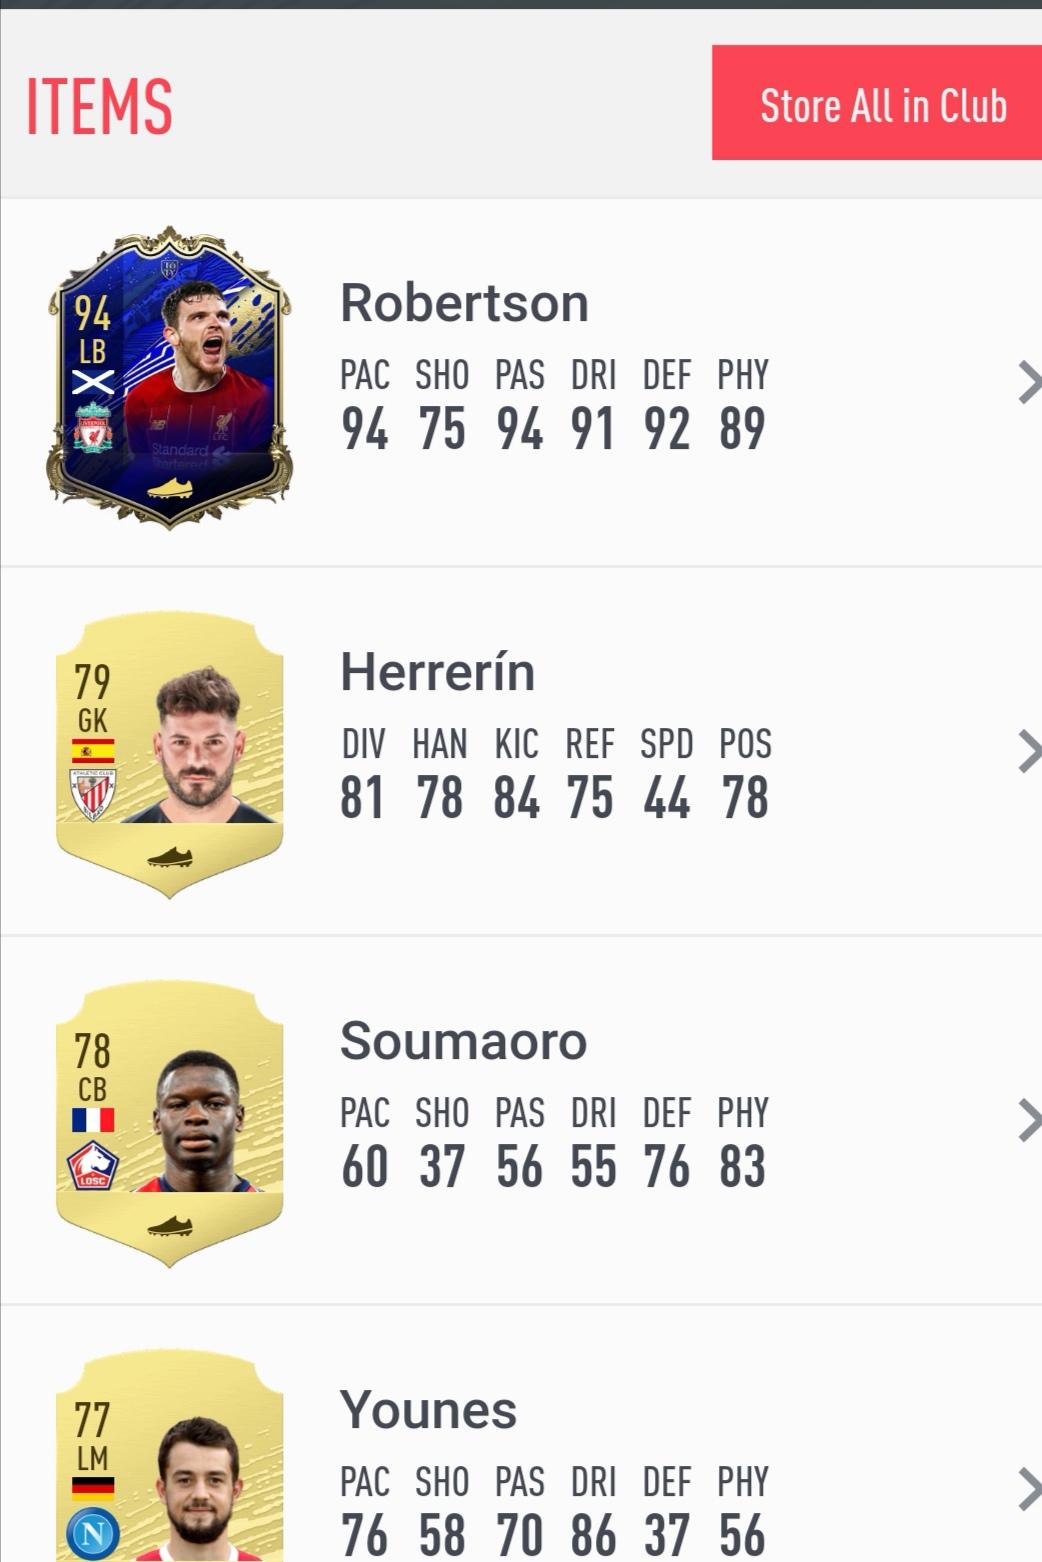Click the Germany flag on Younes's card
The width and height of the screenshot is (1042, 1562).
pos(93,1489)
